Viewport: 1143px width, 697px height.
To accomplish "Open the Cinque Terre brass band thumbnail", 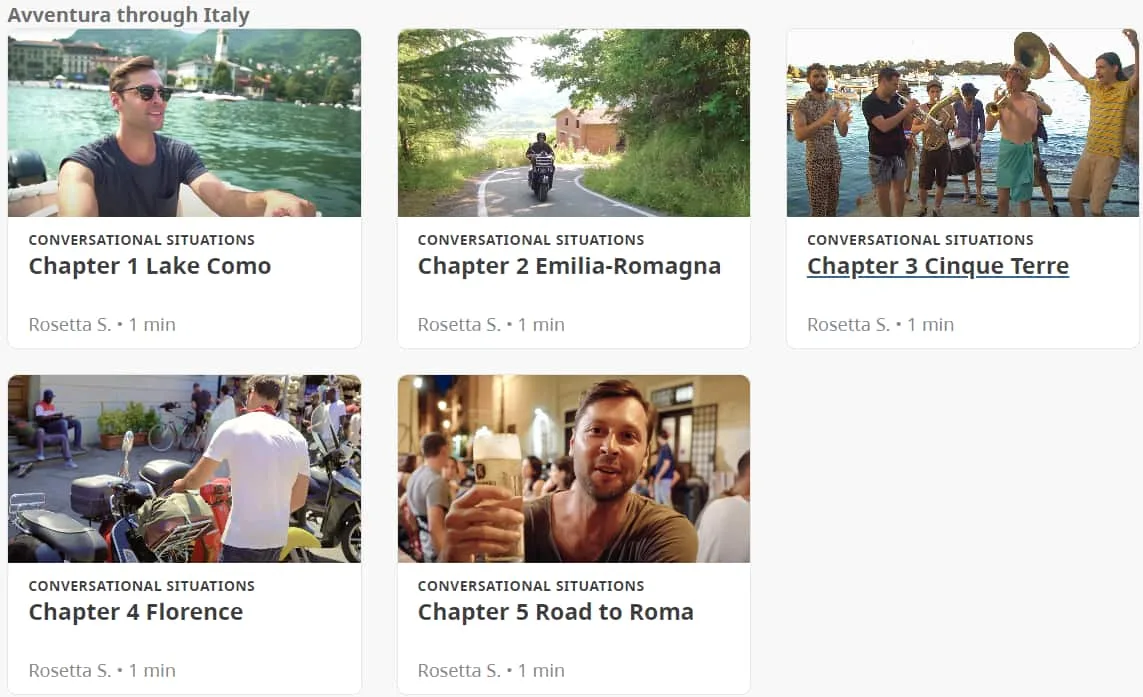I will click(962, 123).
